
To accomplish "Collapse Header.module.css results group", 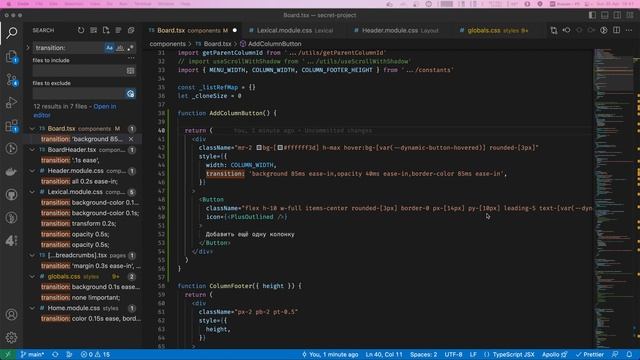I will [x=32, y=171].
